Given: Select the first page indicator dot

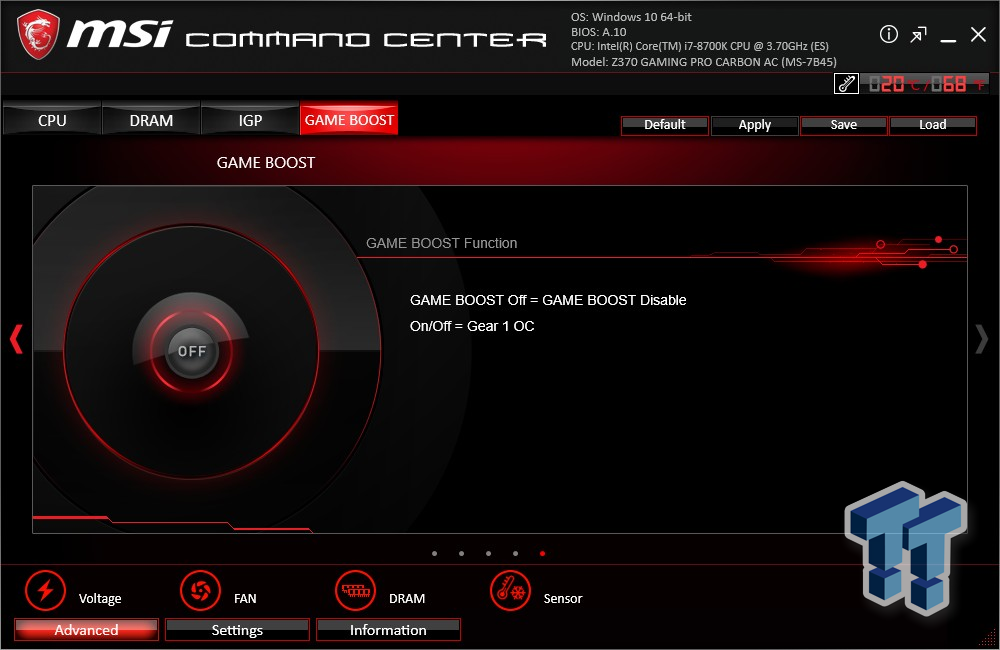Looking at the screenshot, I should tap(434, 554).
